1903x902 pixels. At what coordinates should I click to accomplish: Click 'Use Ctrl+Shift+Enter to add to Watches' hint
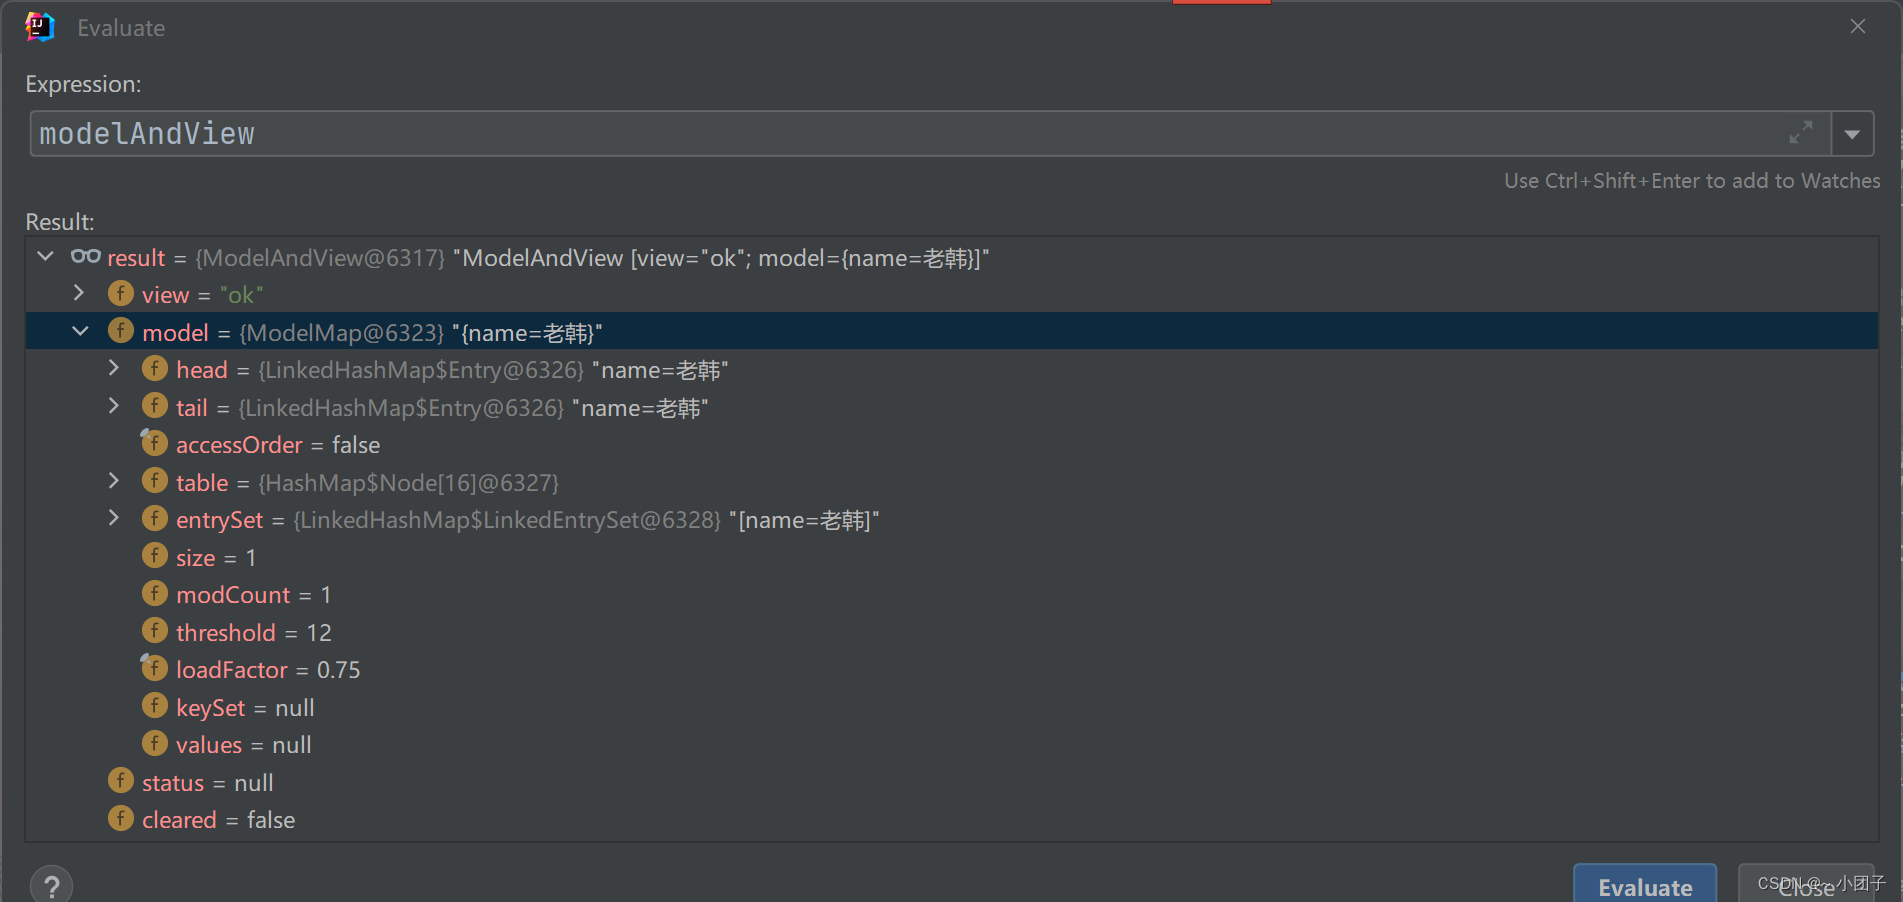pos(1692,181)
